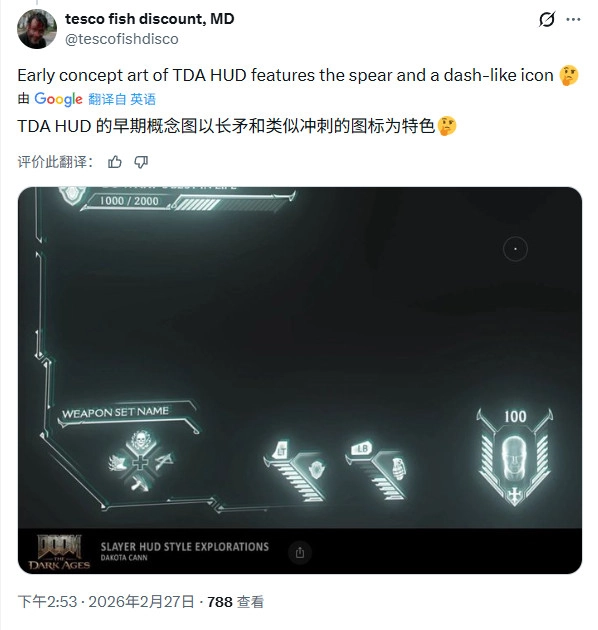
Task: Click the grenade icon under LB
Action: 398,468
